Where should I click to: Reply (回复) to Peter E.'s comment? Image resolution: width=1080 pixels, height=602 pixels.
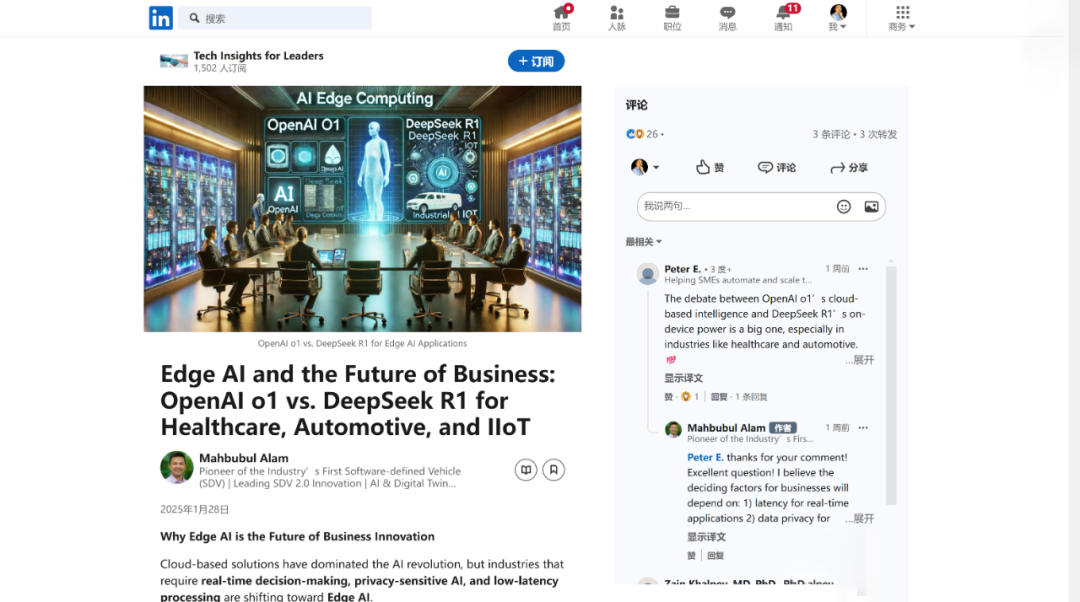[719, 397]
